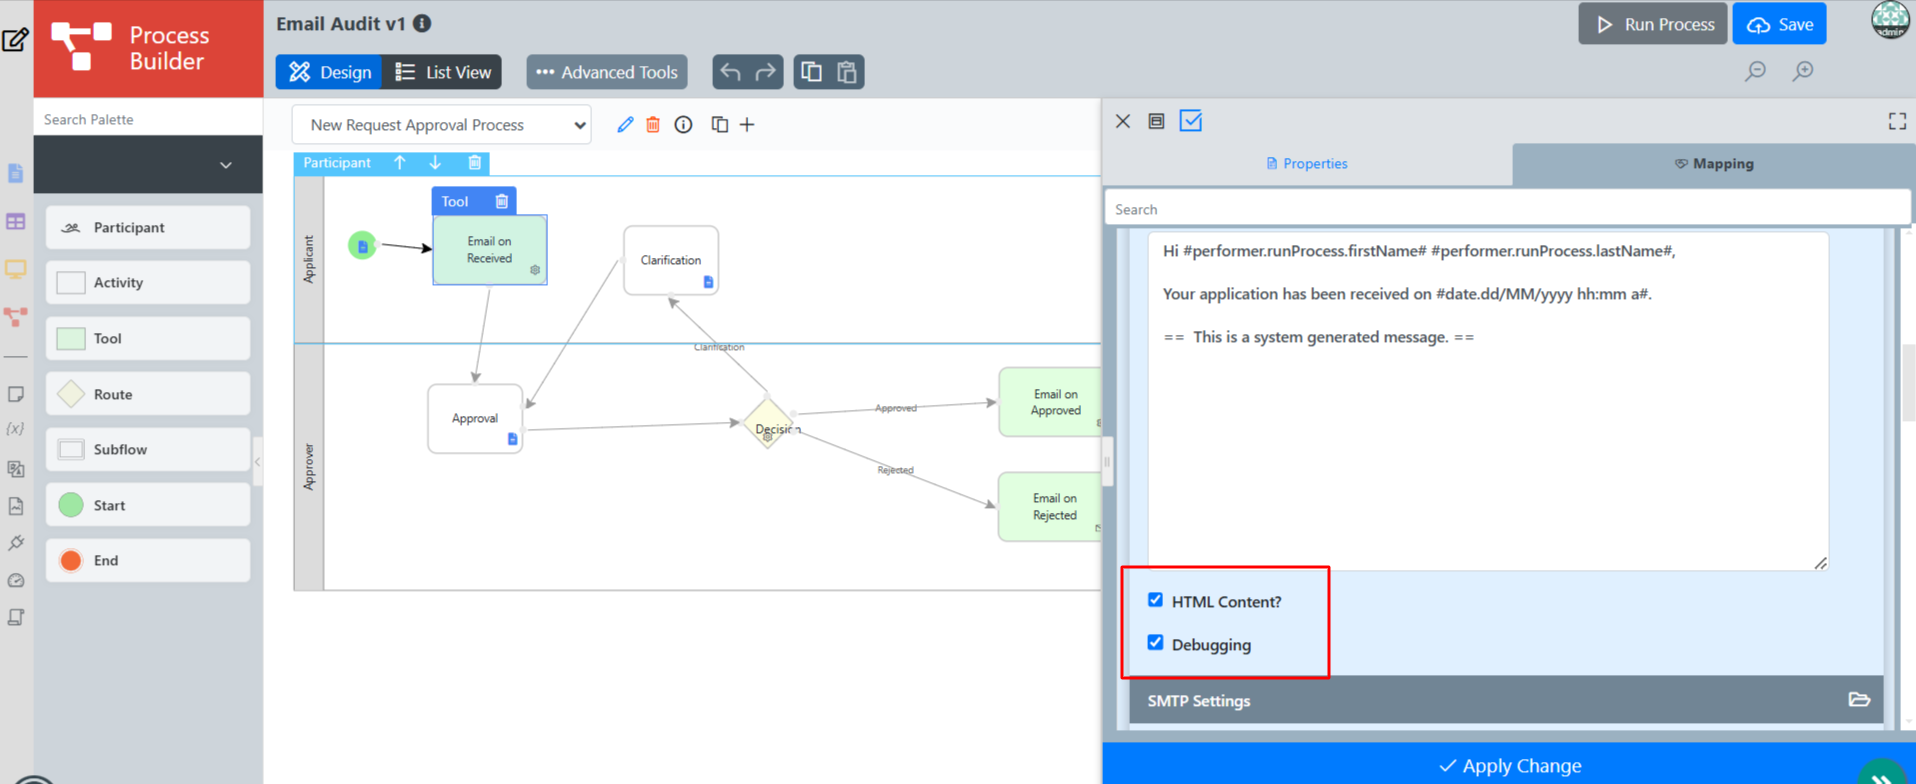Screen dimensions: 1916x784
Task: Toggle the Debugging checkbox
Action: pyautogui.click(x=1155, y=643)
